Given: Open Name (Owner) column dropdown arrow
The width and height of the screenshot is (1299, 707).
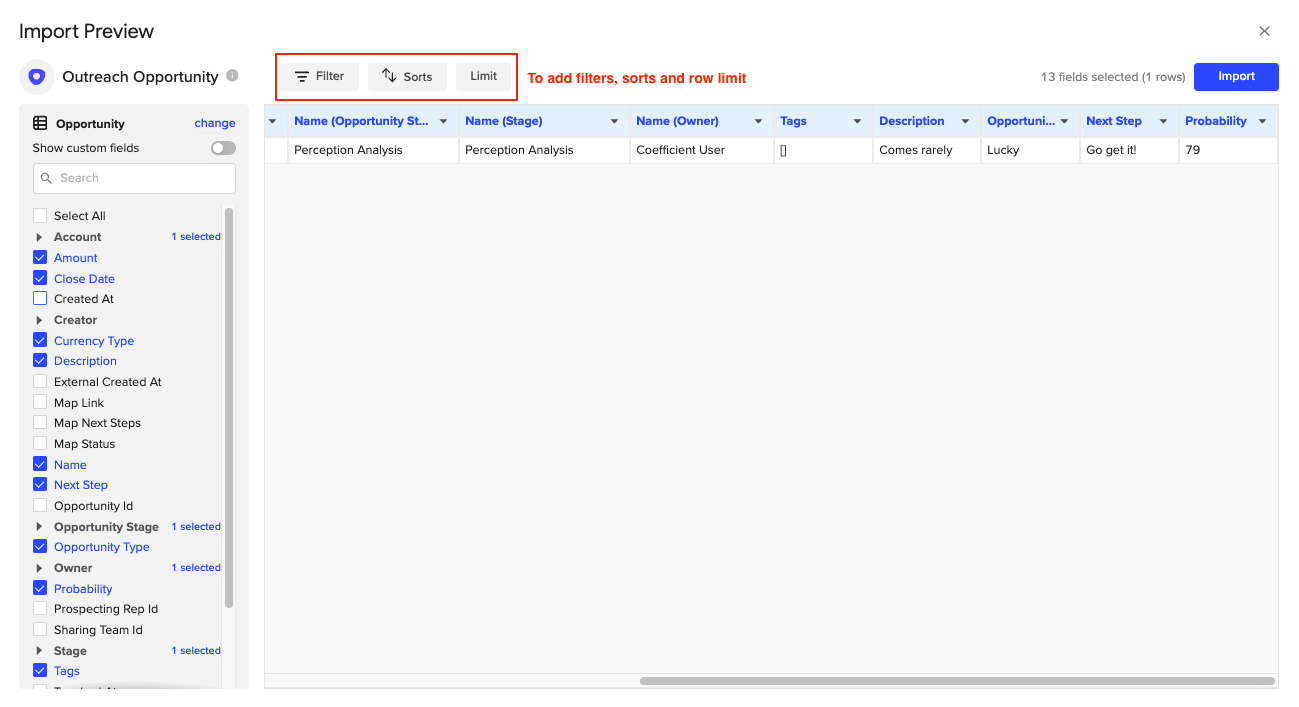Looking at the screenshot, I should [758, 121].
